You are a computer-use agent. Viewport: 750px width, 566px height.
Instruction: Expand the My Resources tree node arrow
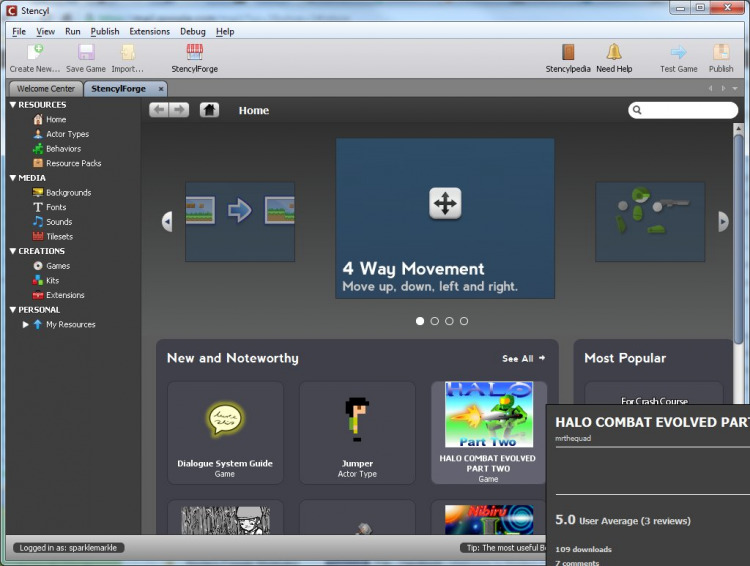point(25,324)
